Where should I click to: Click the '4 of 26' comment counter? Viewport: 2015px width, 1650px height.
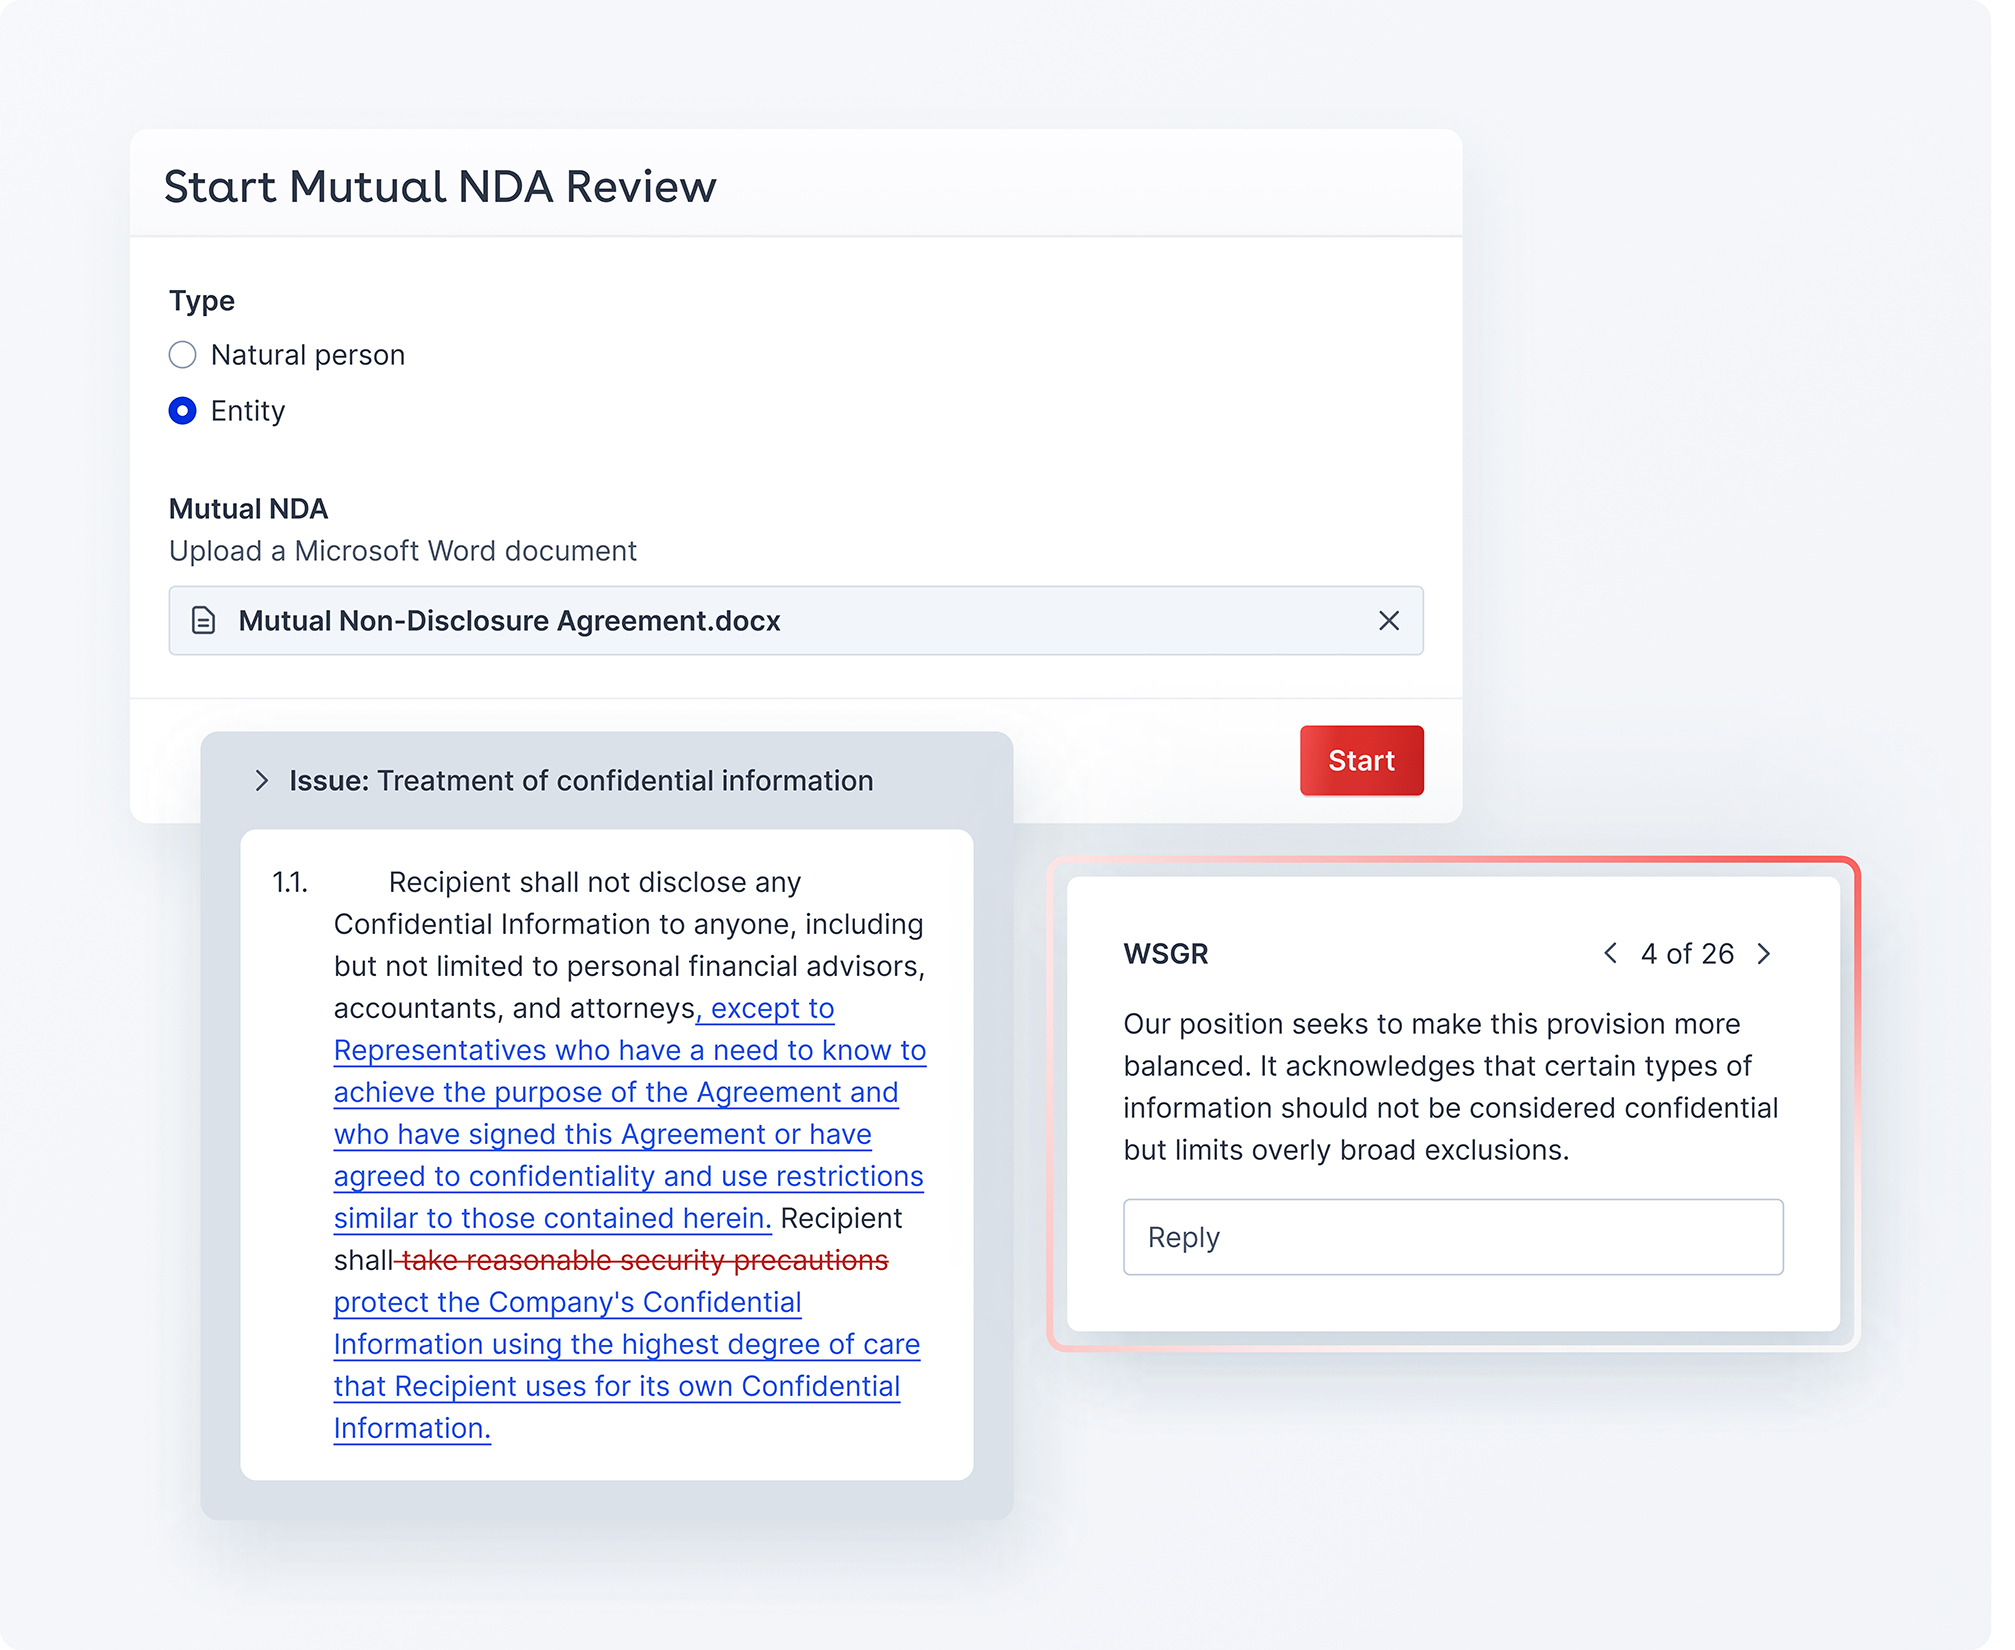pyautogui.click(x=1687, y=953)
